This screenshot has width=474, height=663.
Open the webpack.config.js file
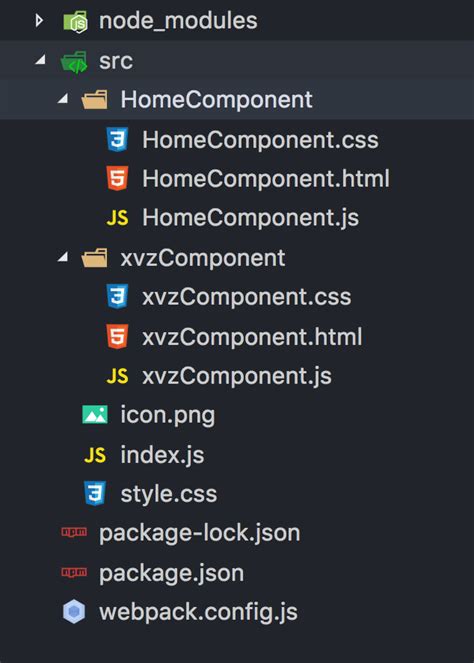click(x=198, y=612)
